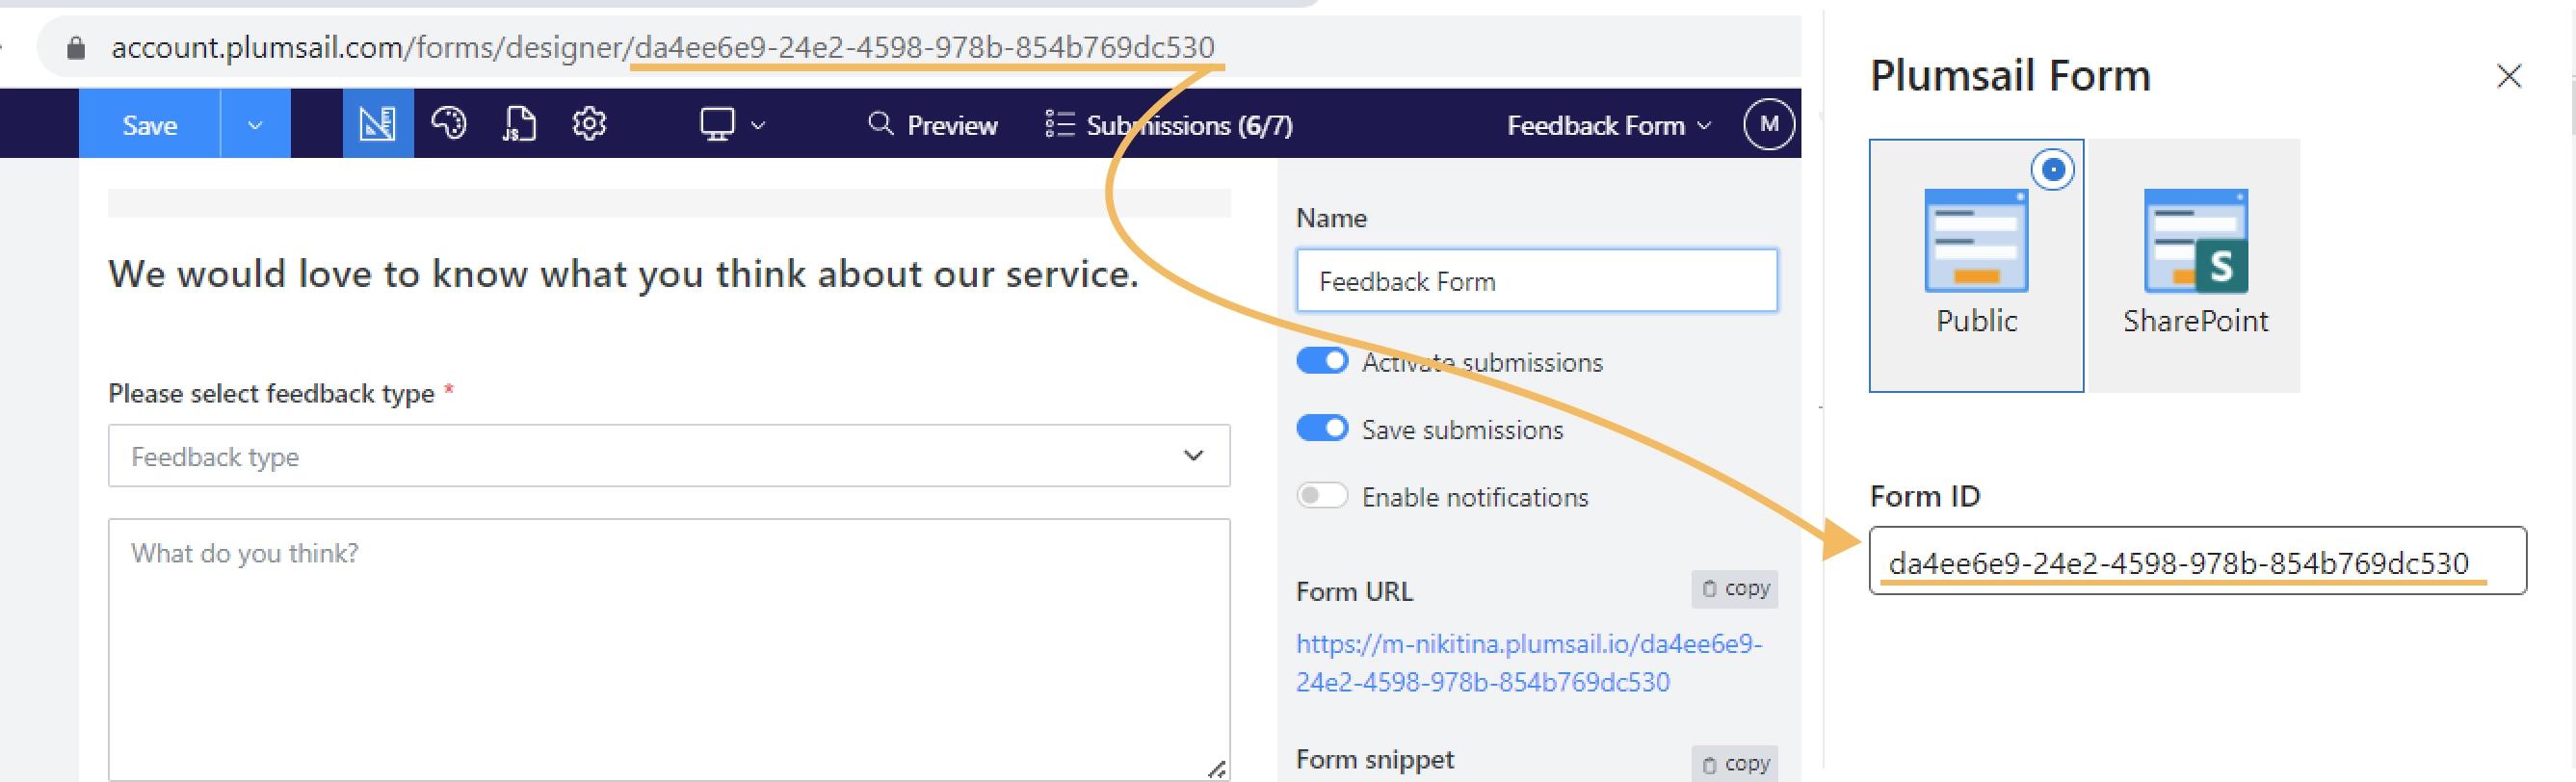The width and height of the screenshot is (2576, 782).
Task: Open Submissions (6/7) list
Action: pos(1168,124)
